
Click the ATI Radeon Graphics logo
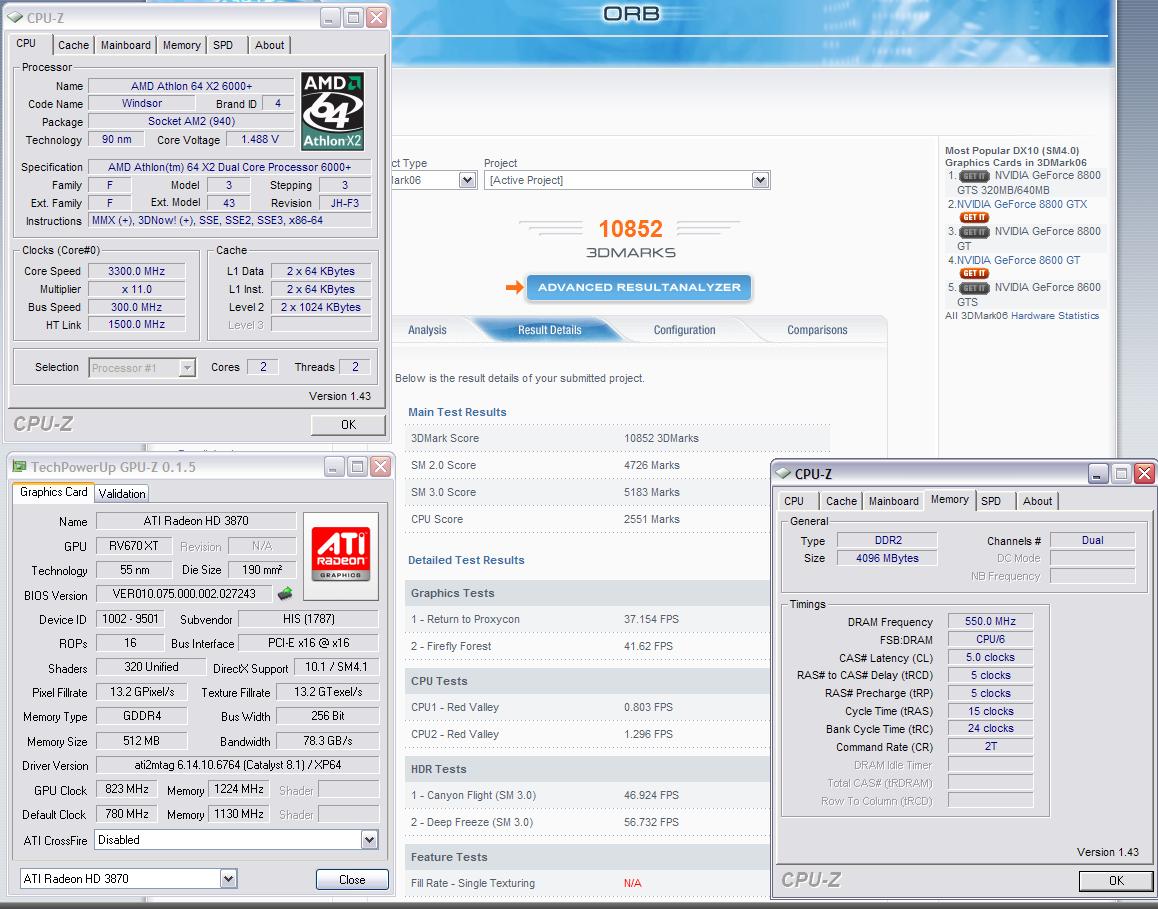coord(340,555)
